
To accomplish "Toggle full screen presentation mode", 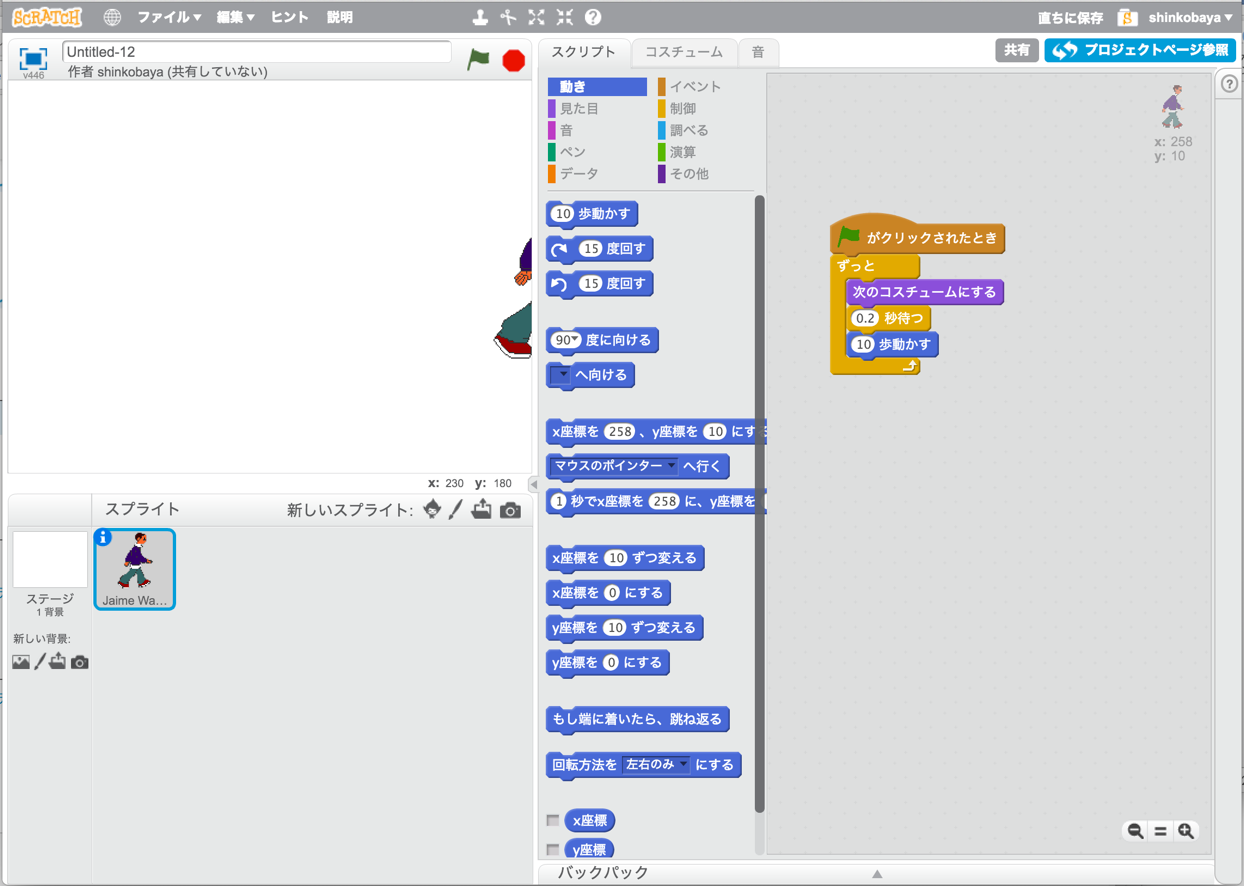I will coord(33,58).
